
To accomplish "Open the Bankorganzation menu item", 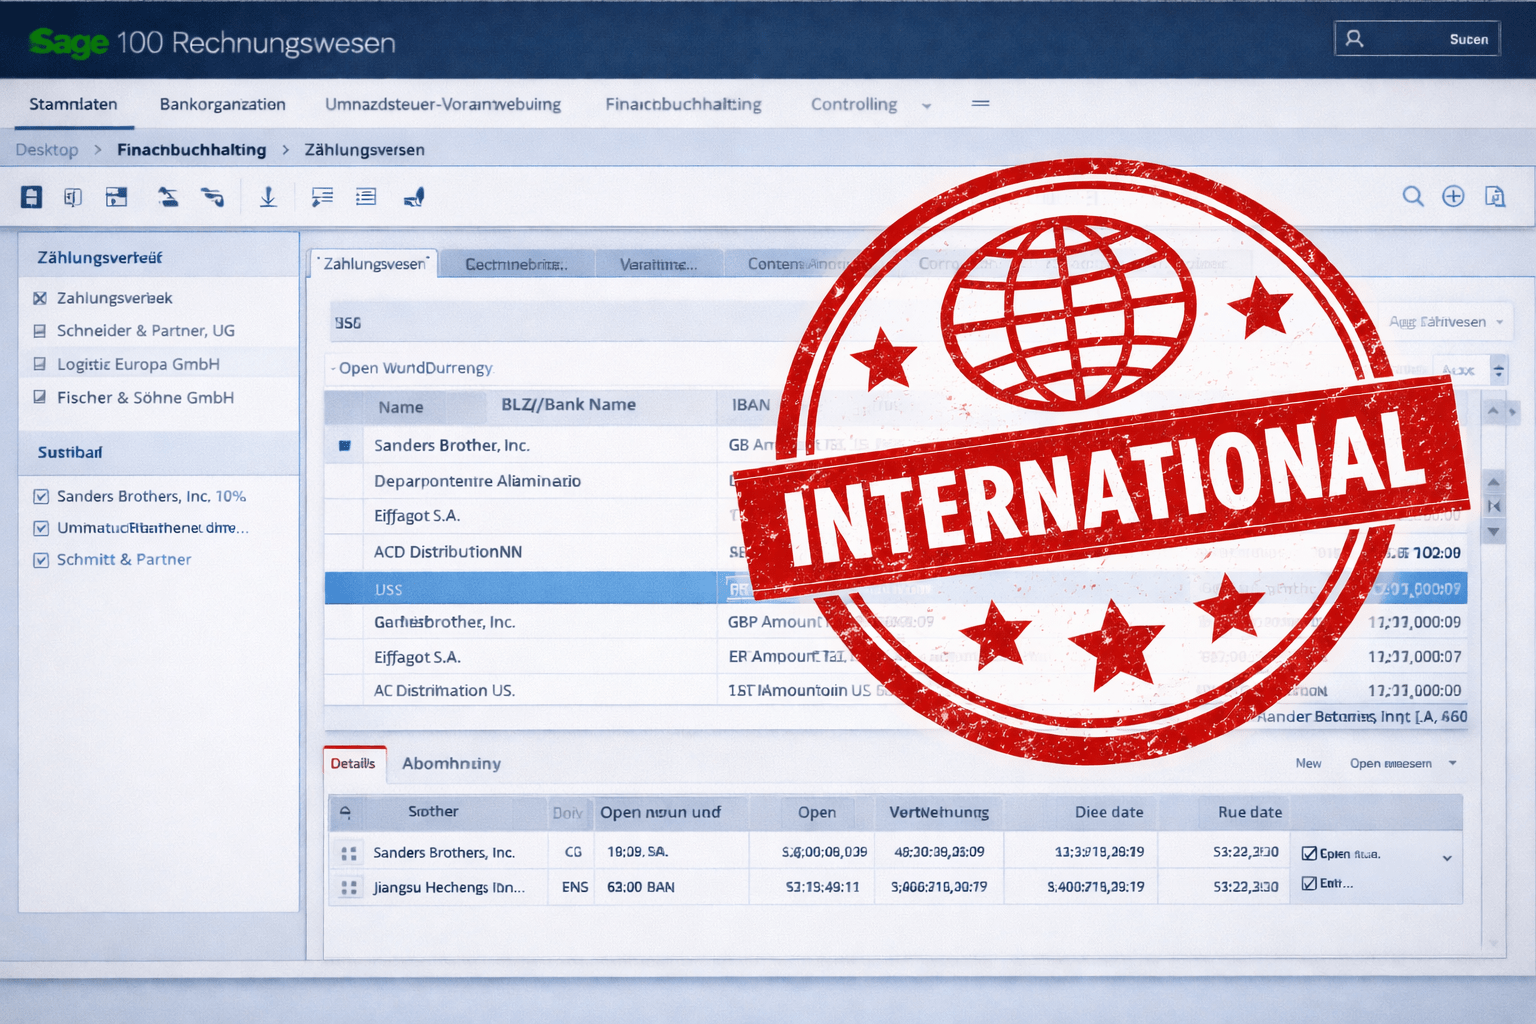I will 222,104.
